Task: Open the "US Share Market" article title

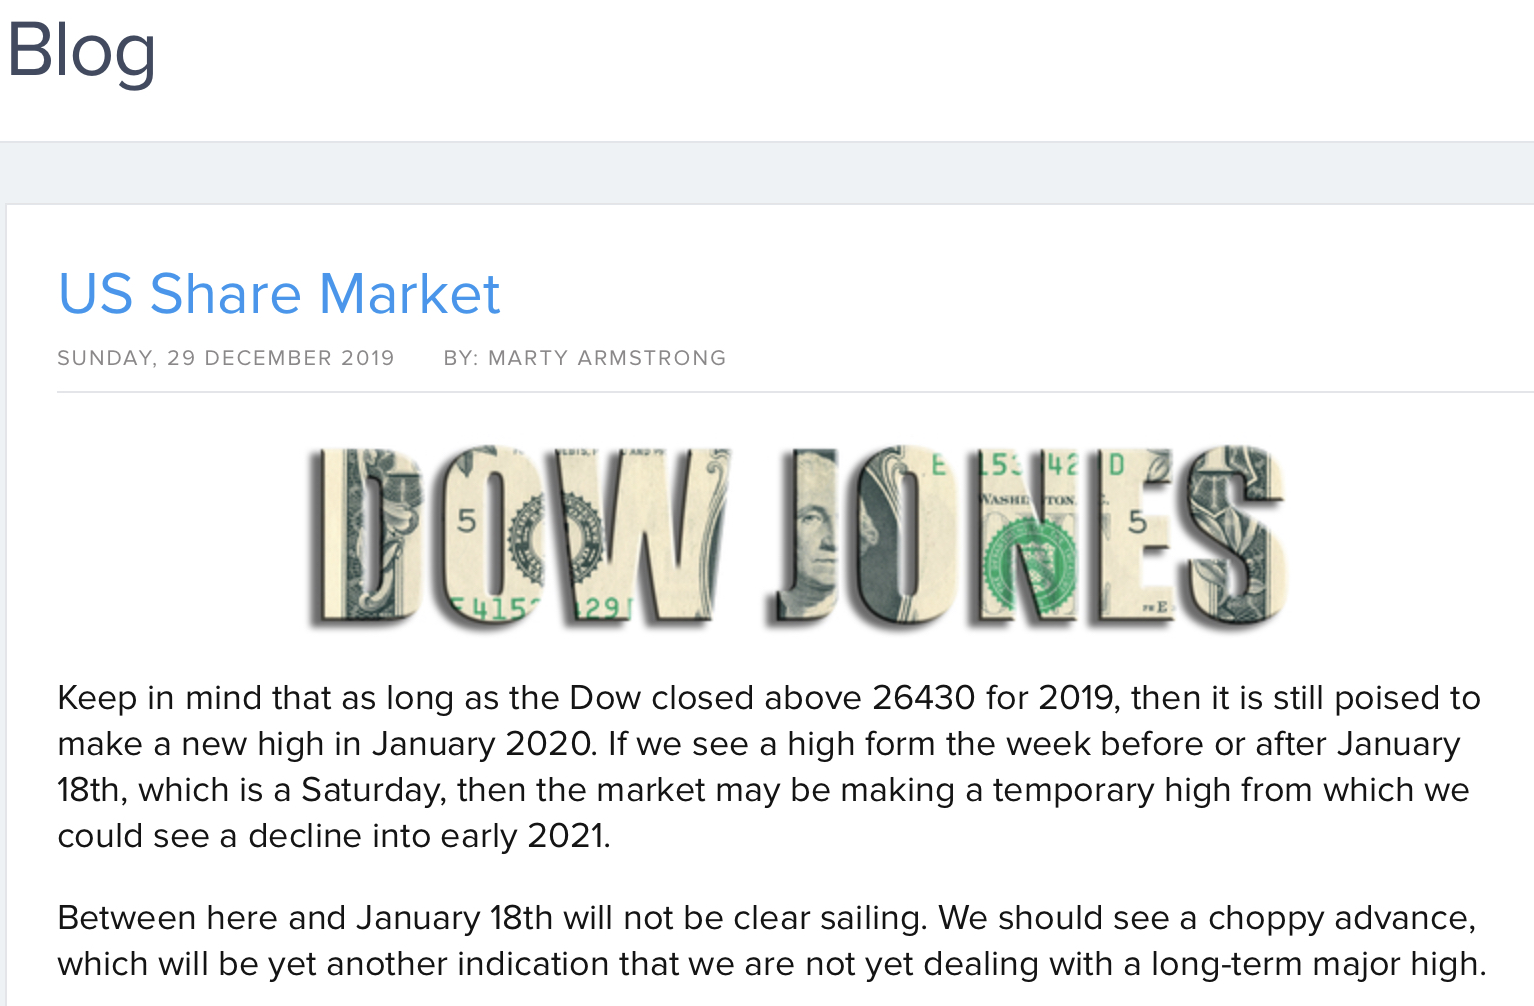Action: (x=279, y=294)
